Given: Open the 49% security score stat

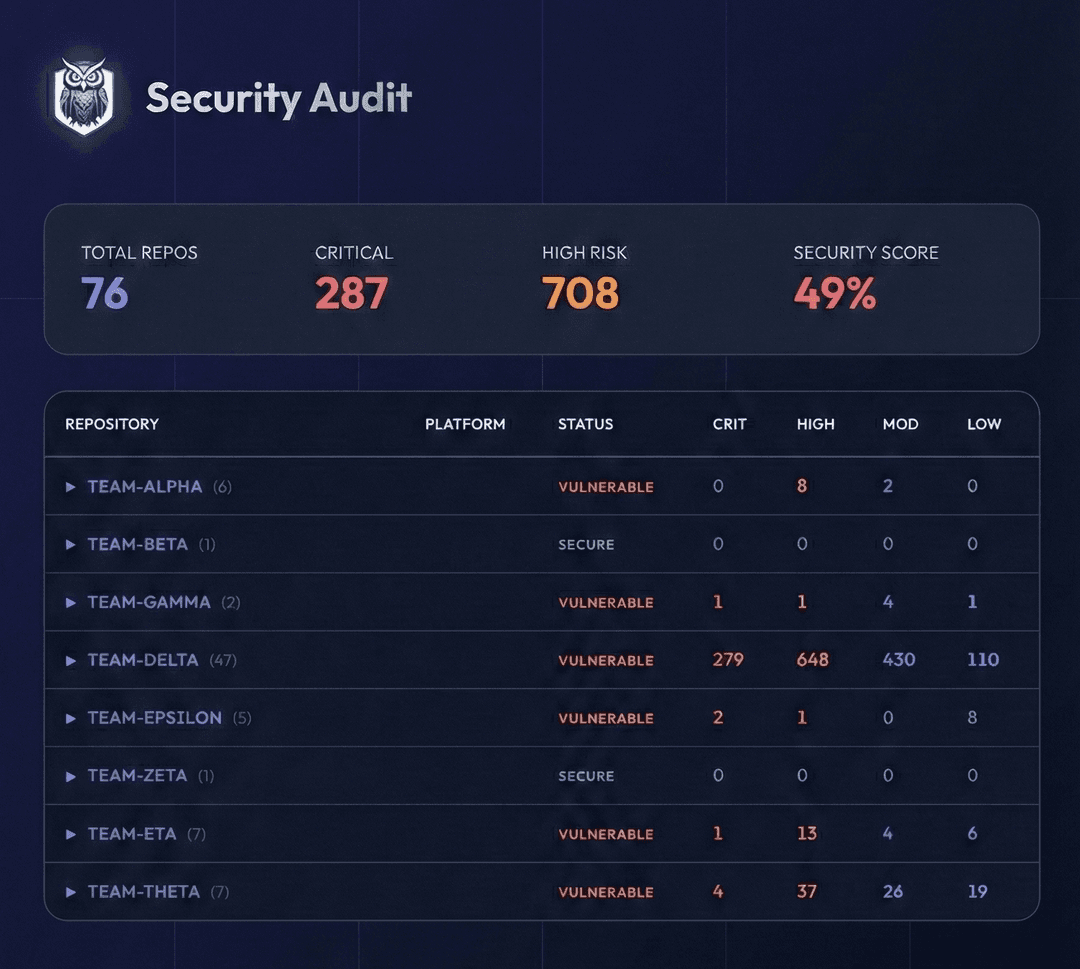Looking at the screenshot, I should pyautogui.click(x=834, y=293).
